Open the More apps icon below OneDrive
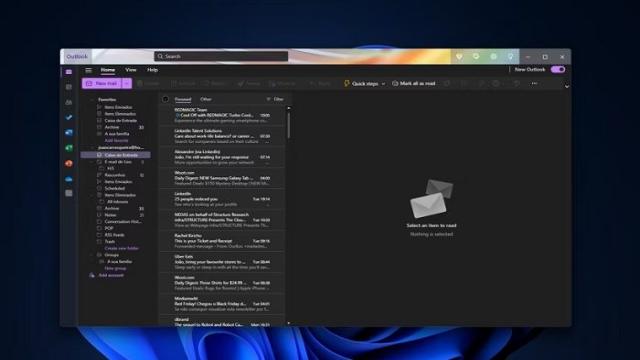The height and width of the screenshot is (360, 640). 69,193
